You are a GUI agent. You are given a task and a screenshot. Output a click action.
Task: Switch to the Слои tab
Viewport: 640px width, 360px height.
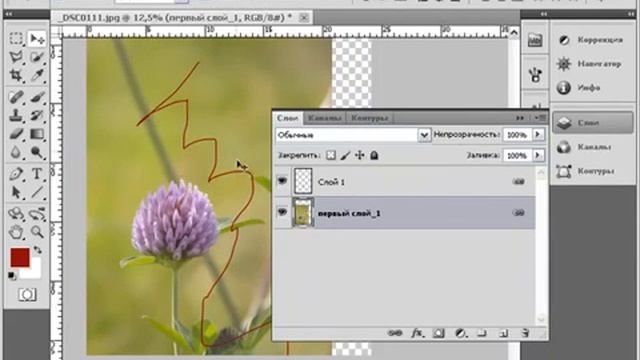[x=287, y=118]
